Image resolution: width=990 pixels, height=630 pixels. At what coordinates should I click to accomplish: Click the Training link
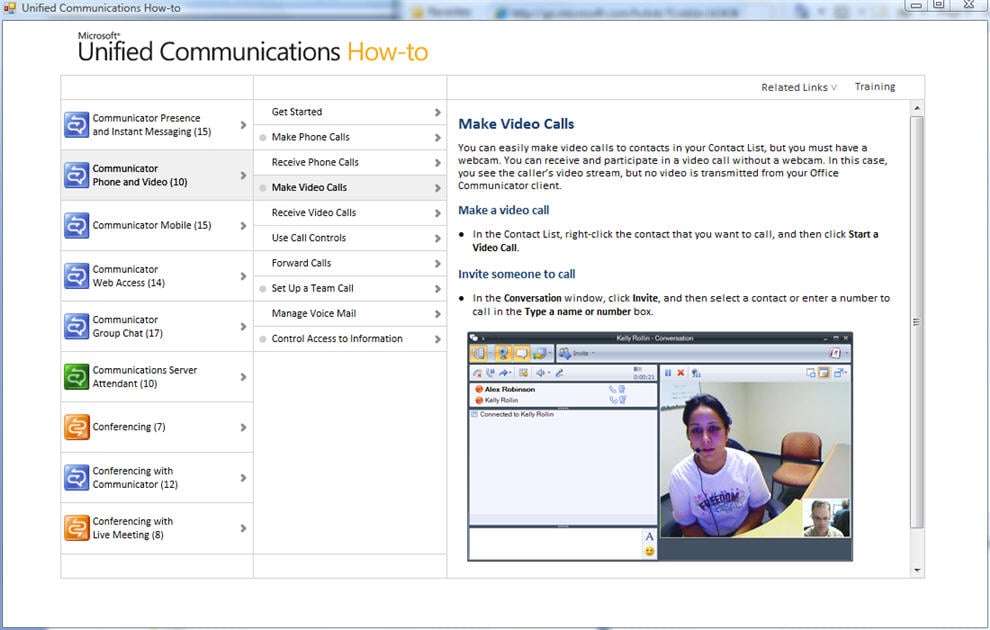tap(875, 87)
